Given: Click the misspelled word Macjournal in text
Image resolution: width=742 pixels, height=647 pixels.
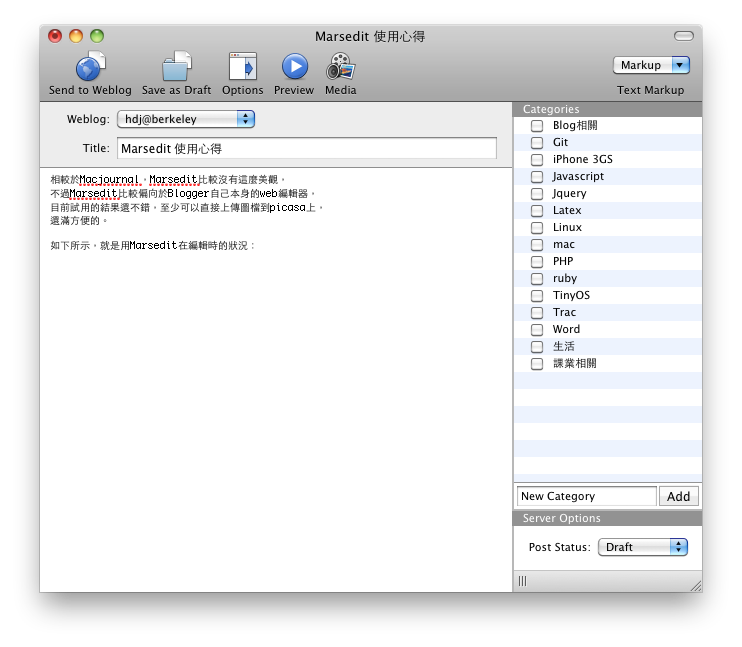Looking at the screenshot, I should pyautogui.click(x=109, y=180).
